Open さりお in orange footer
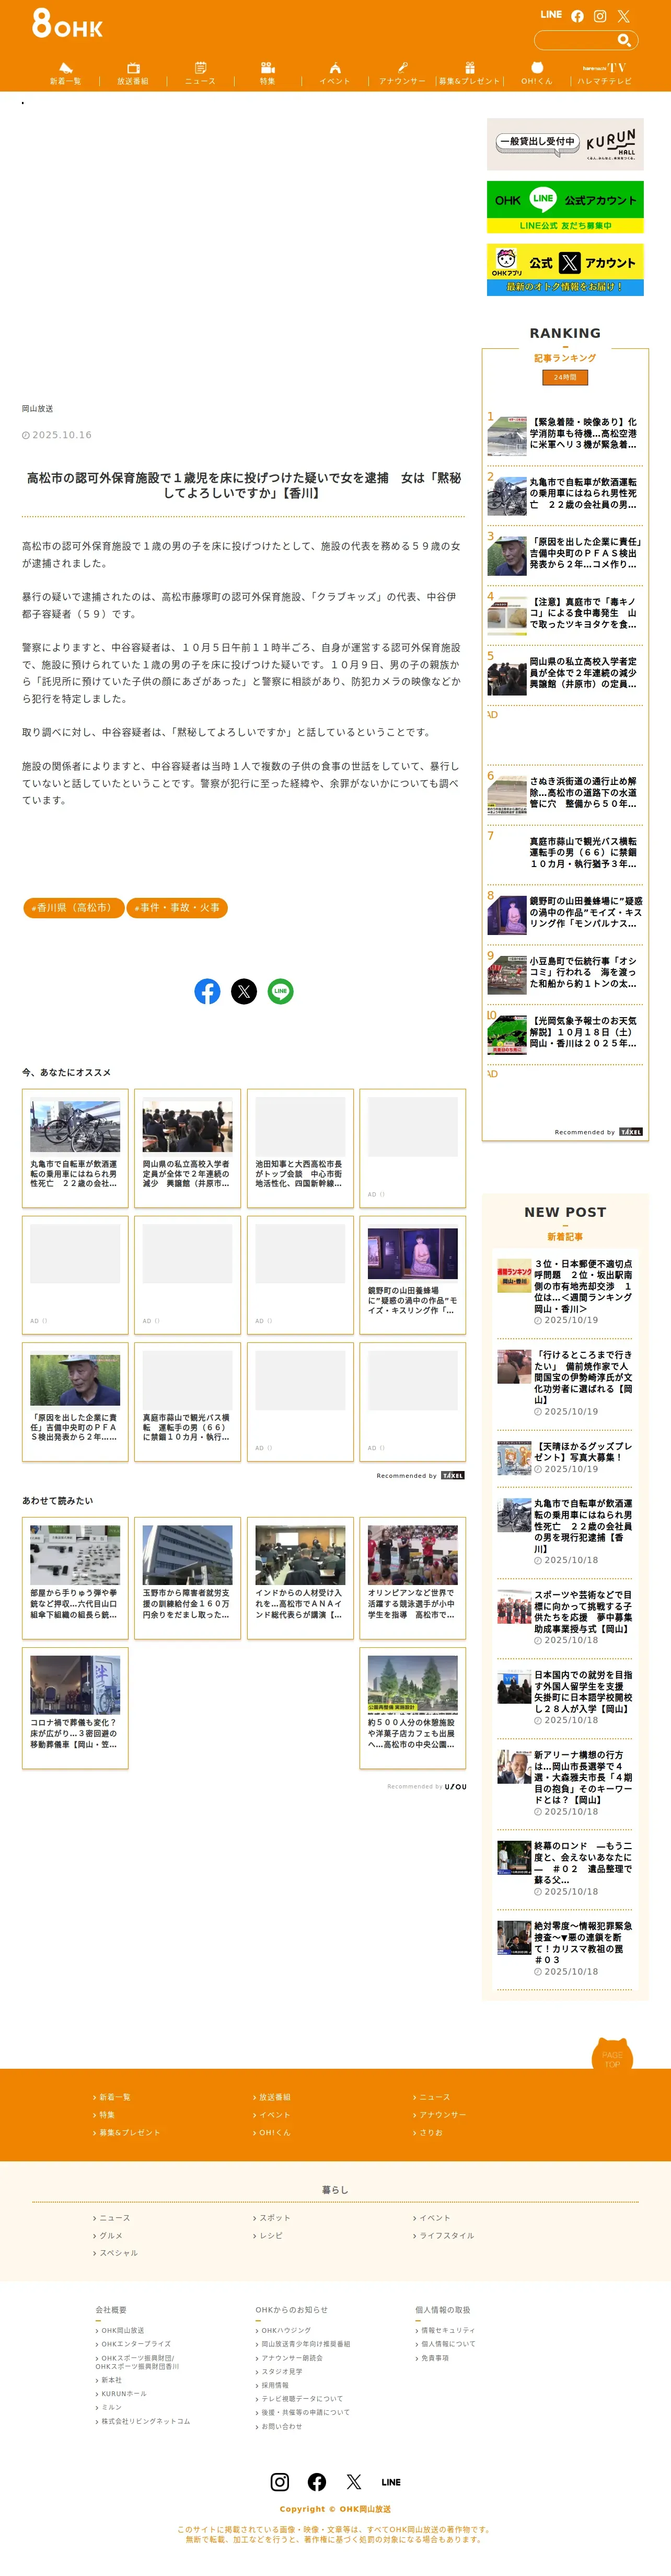 pyautogui.click(x=430, y=2132)
